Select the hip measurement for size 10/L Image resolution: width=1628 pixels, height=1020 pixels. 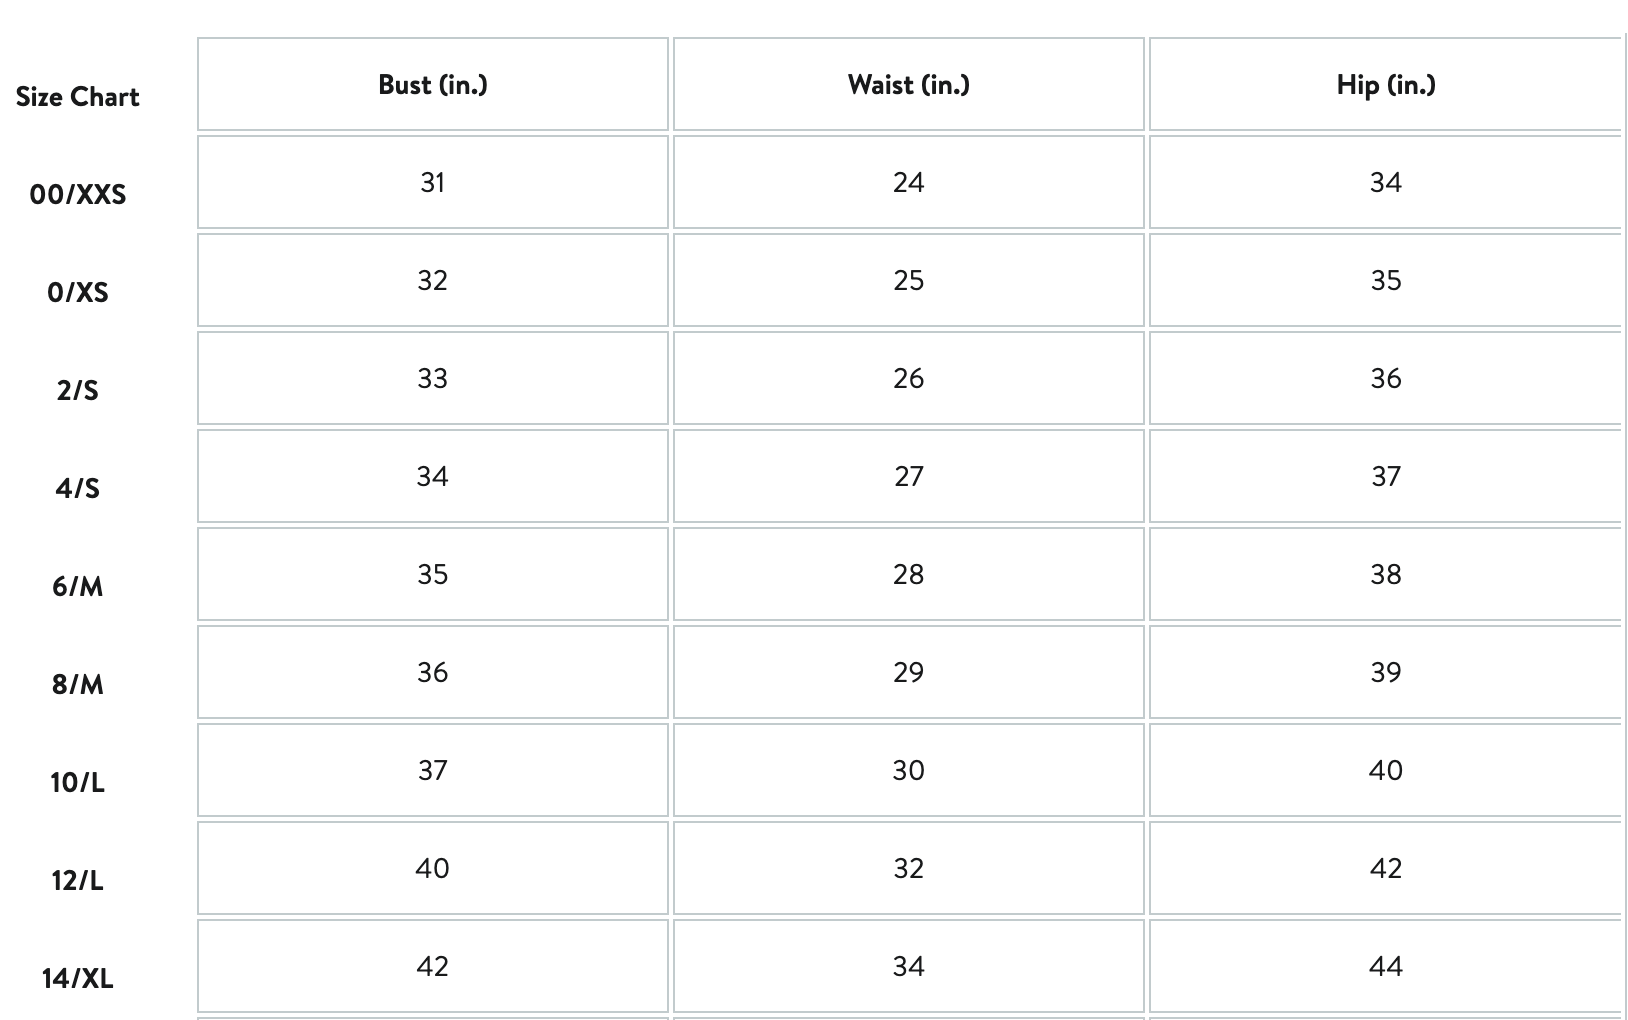pyautogui.click(x=1385, y=770)
